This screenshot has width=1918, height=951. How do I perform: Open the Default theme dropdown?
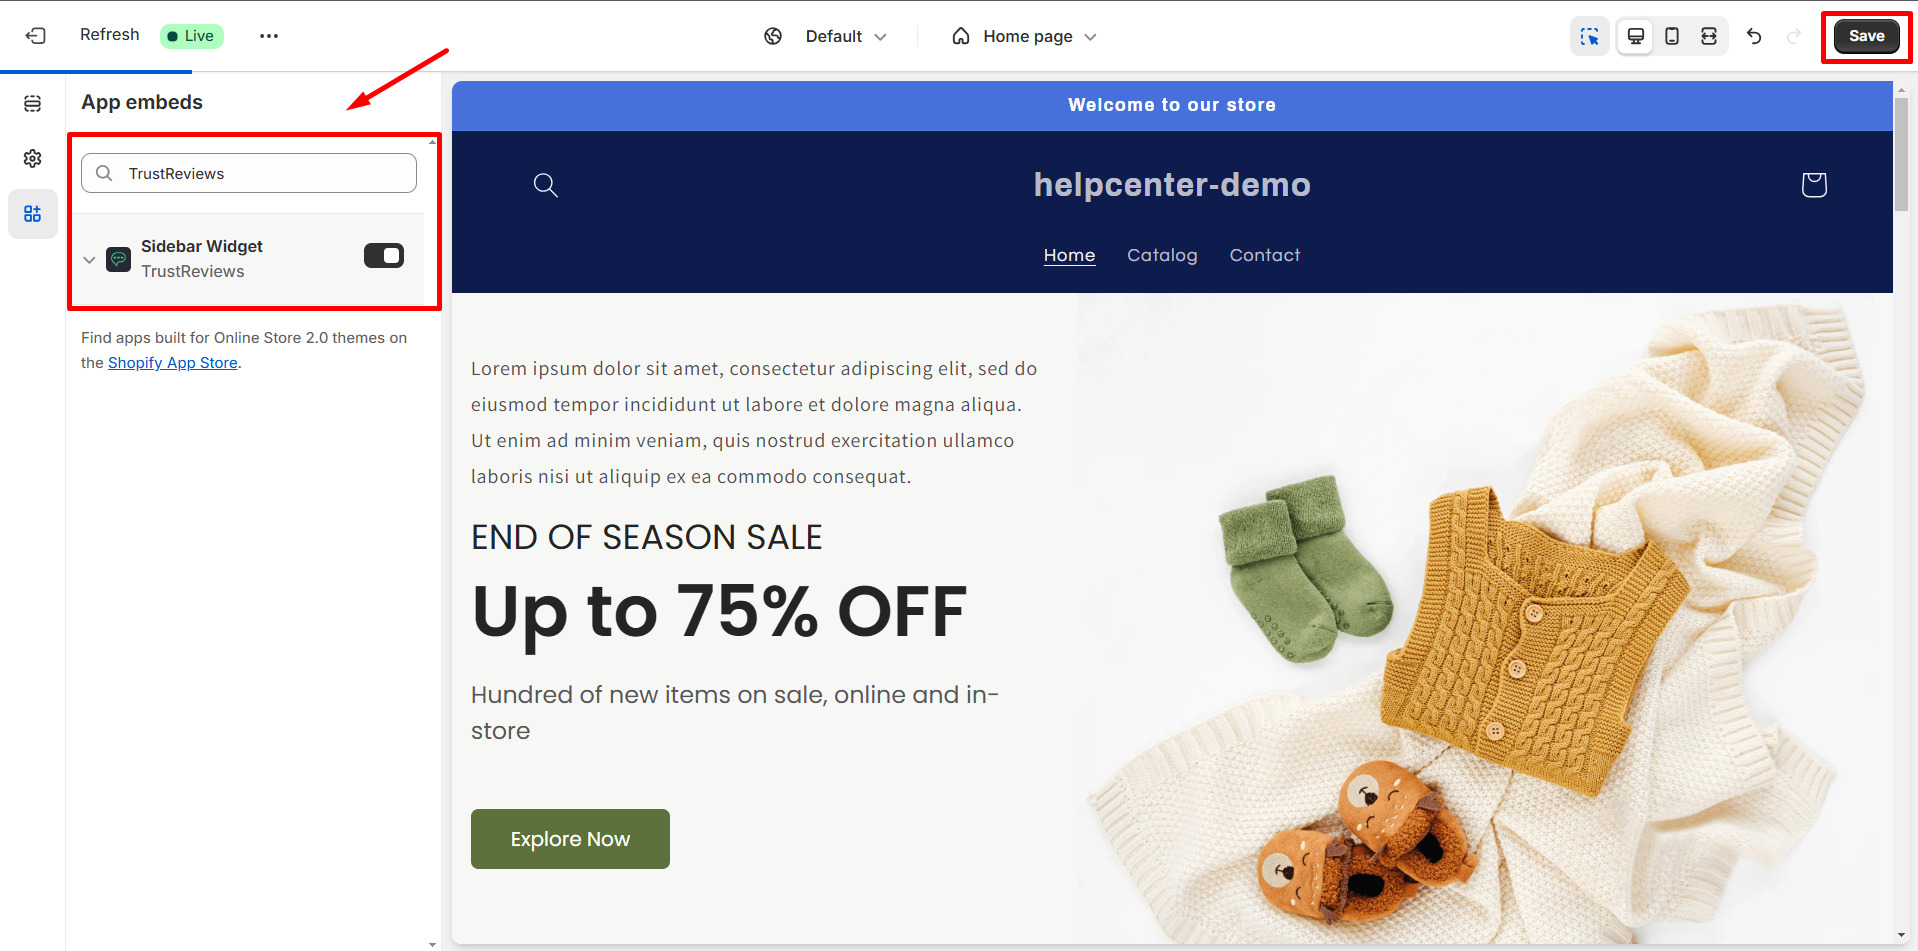coord(826,37)
